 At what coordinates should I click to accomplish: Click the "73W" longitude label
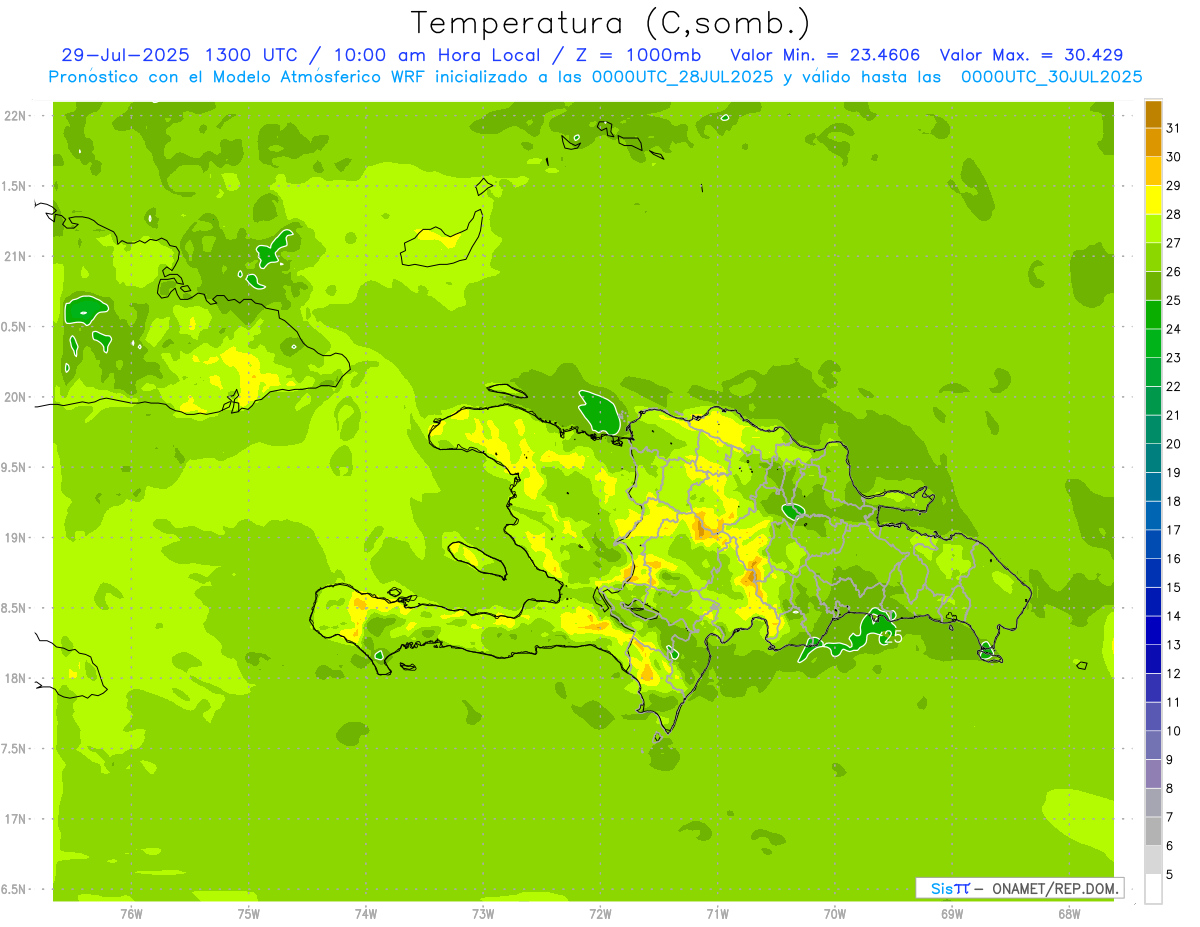click(x=483, y=914)
